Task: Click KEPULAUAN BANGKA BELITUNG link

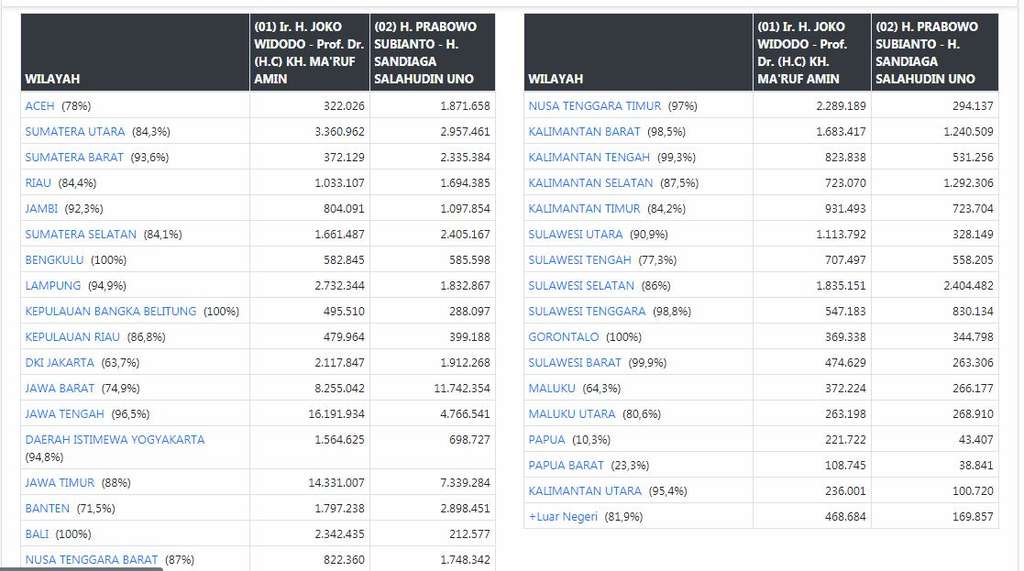Action: coord(111,311)
